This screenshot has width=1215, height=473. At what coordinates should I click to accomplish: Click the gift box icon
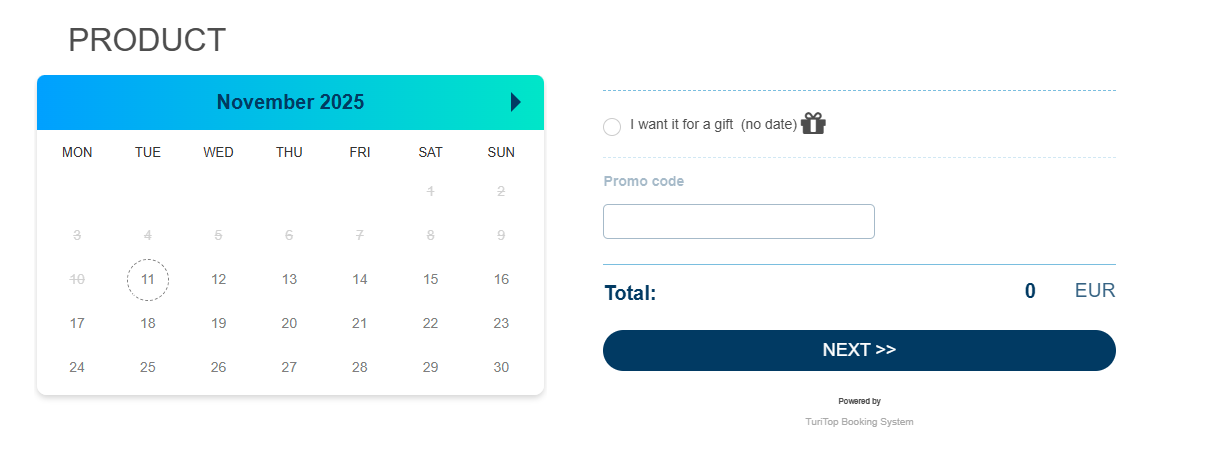813,124
